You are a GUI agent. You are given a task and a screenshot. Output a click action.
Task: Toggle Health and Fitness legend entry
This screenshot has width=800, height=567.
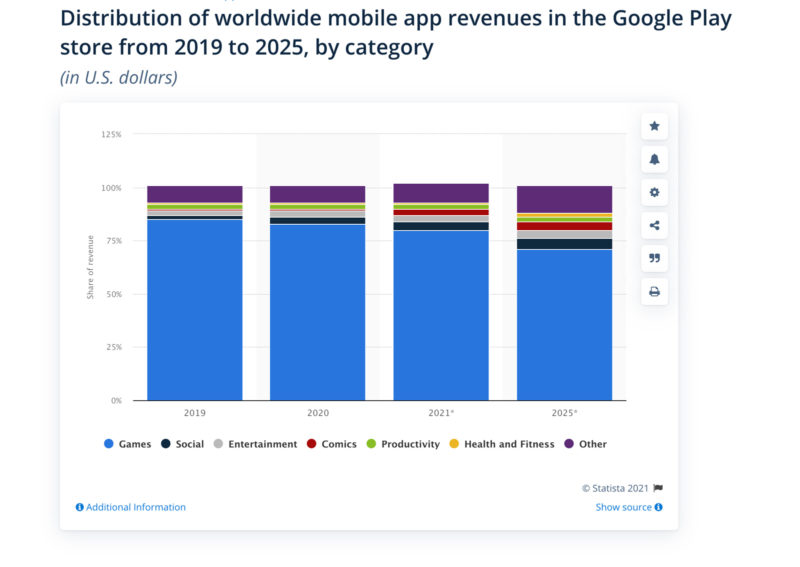(502, 444)
